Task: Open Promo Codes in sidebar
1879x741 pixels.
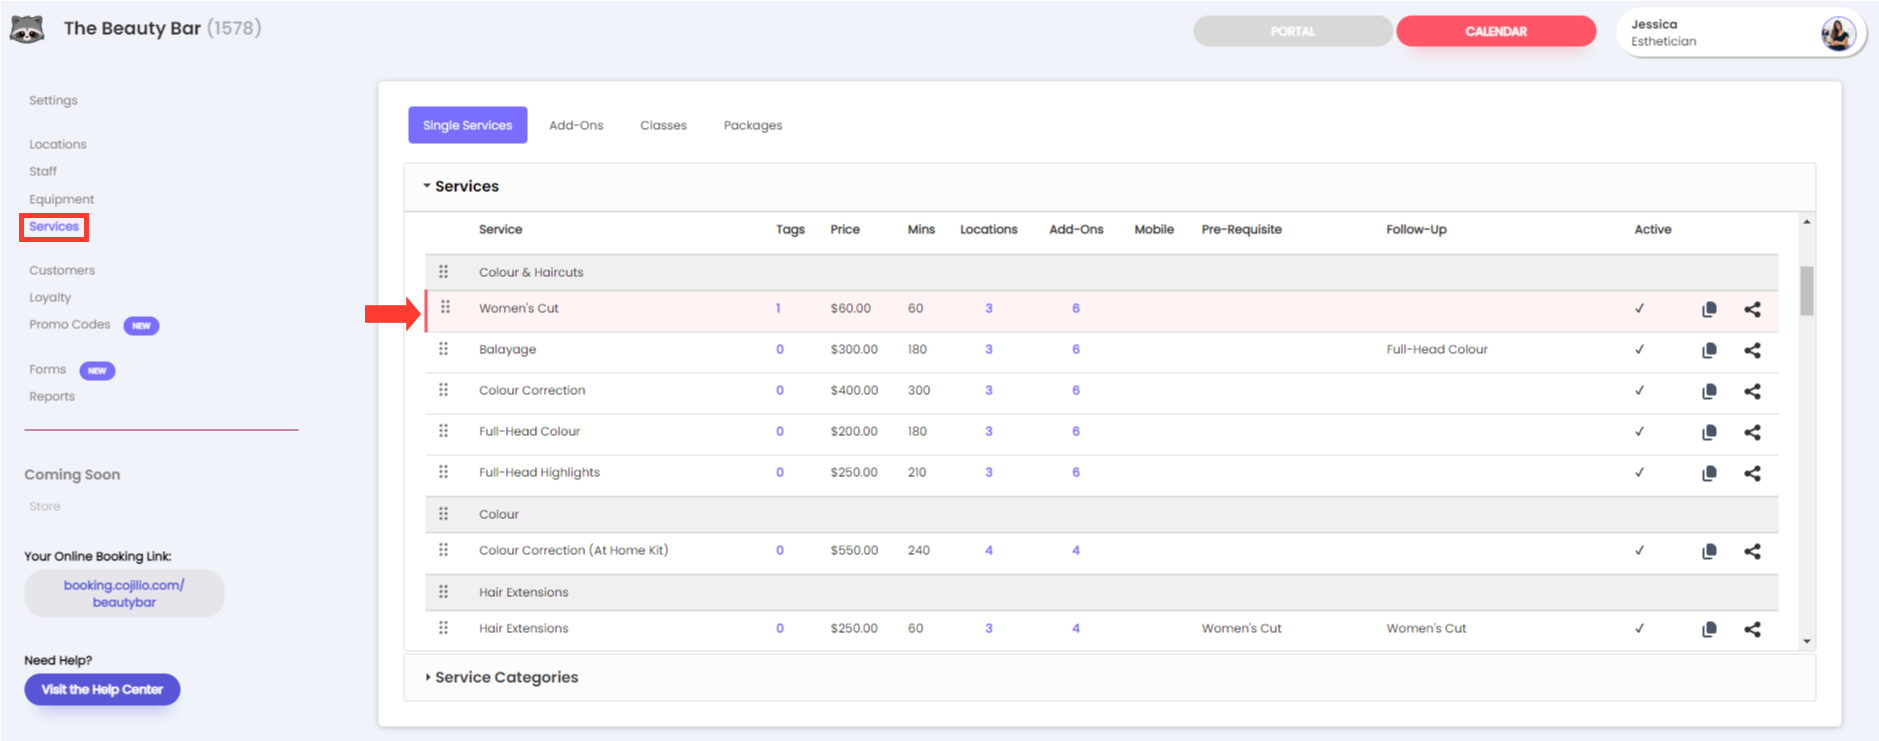Action: tap(70, 324)
